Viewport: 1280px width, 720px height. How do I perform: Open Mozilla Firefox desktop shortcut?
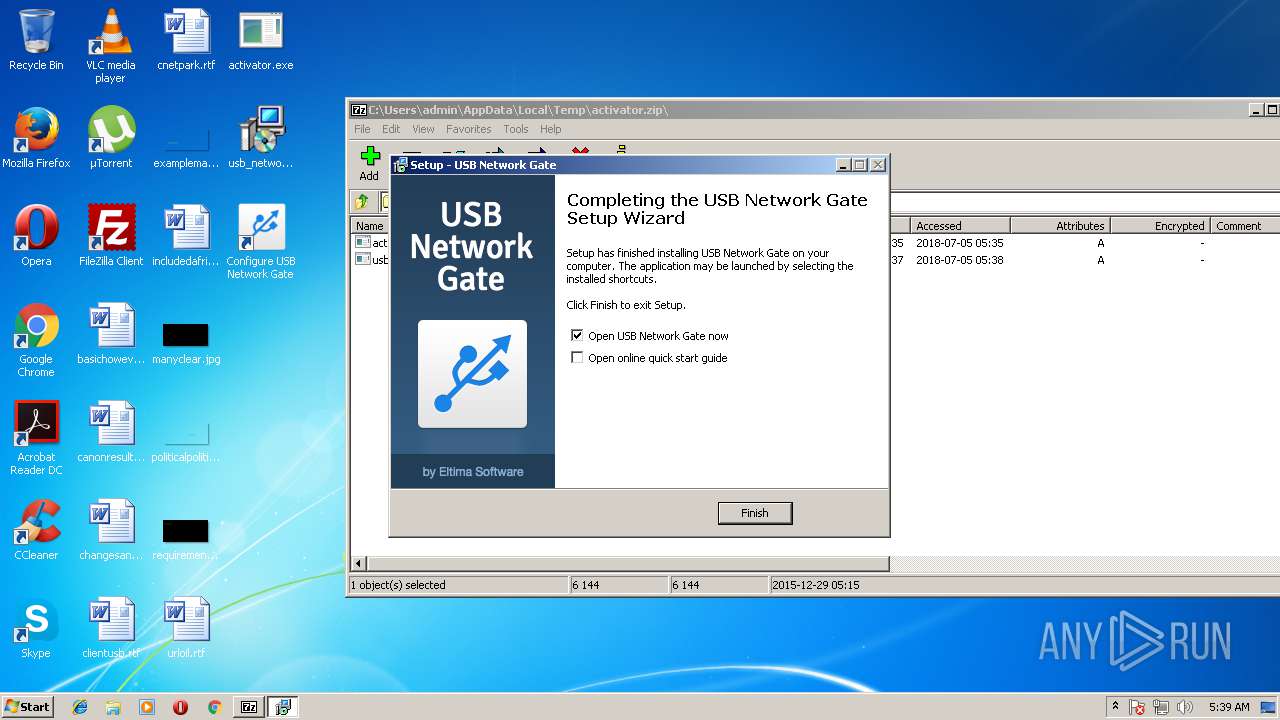(36, 138)
